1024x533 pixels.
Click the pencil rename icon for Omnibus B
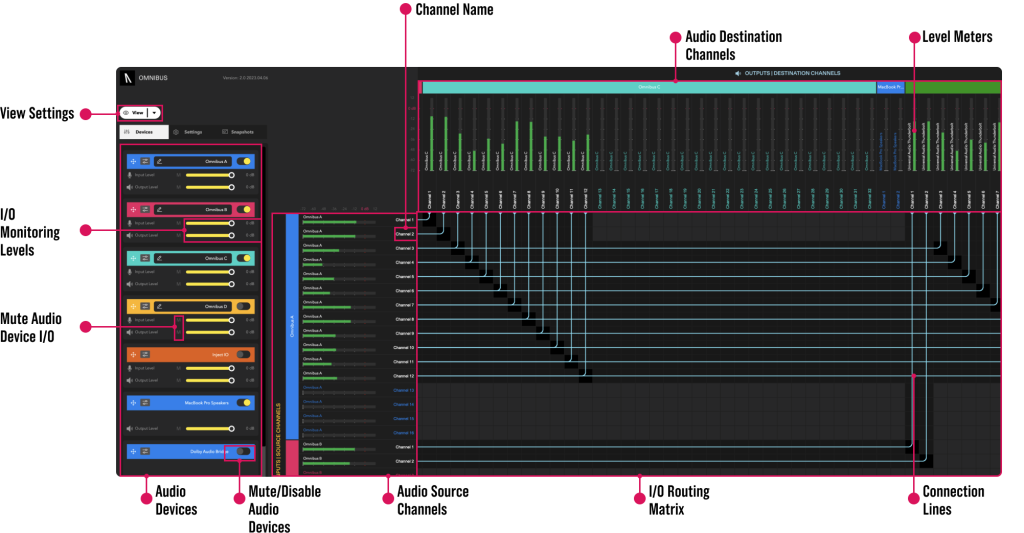159,210
